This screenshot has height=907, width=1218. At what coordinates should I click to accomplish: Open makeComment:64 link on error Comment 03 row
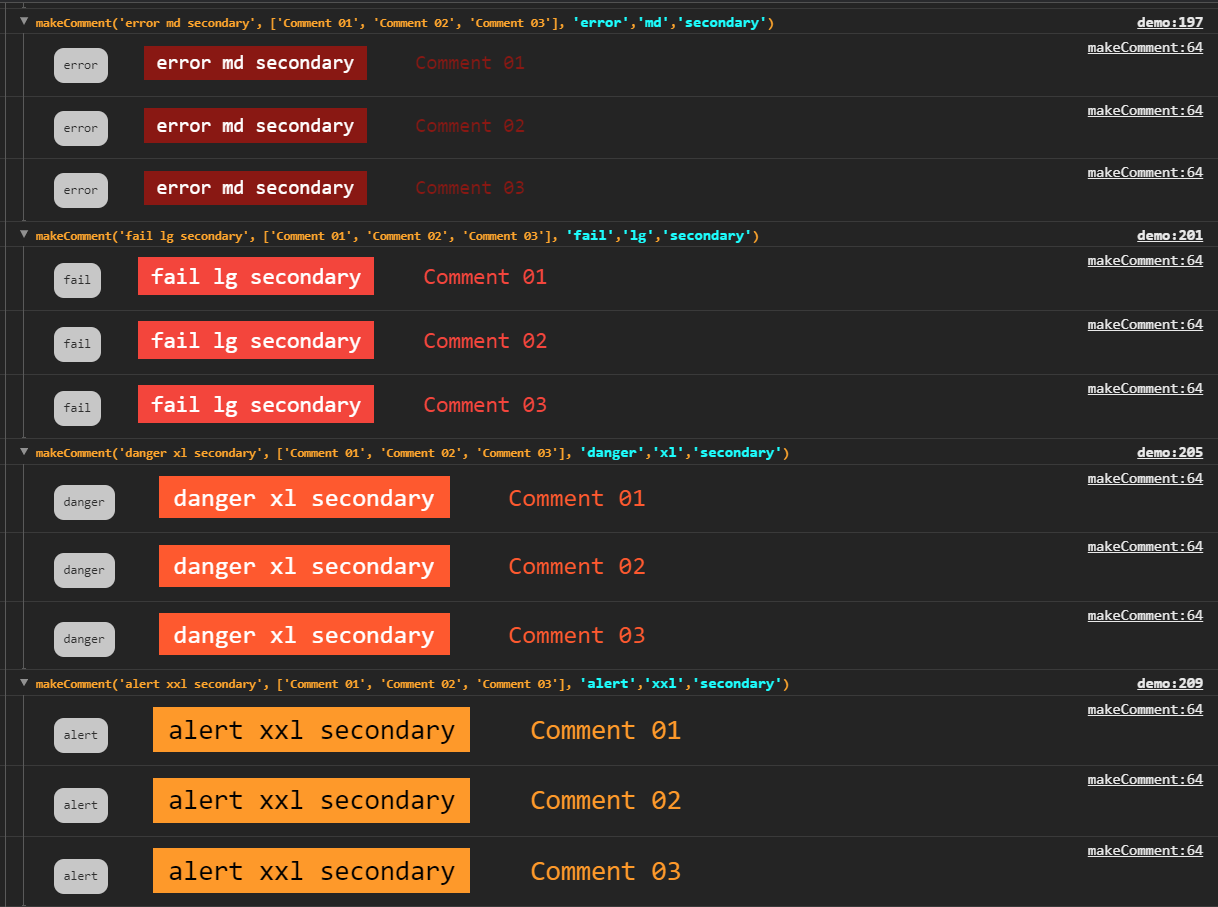pyautogui.click(x=1145, y=172)
